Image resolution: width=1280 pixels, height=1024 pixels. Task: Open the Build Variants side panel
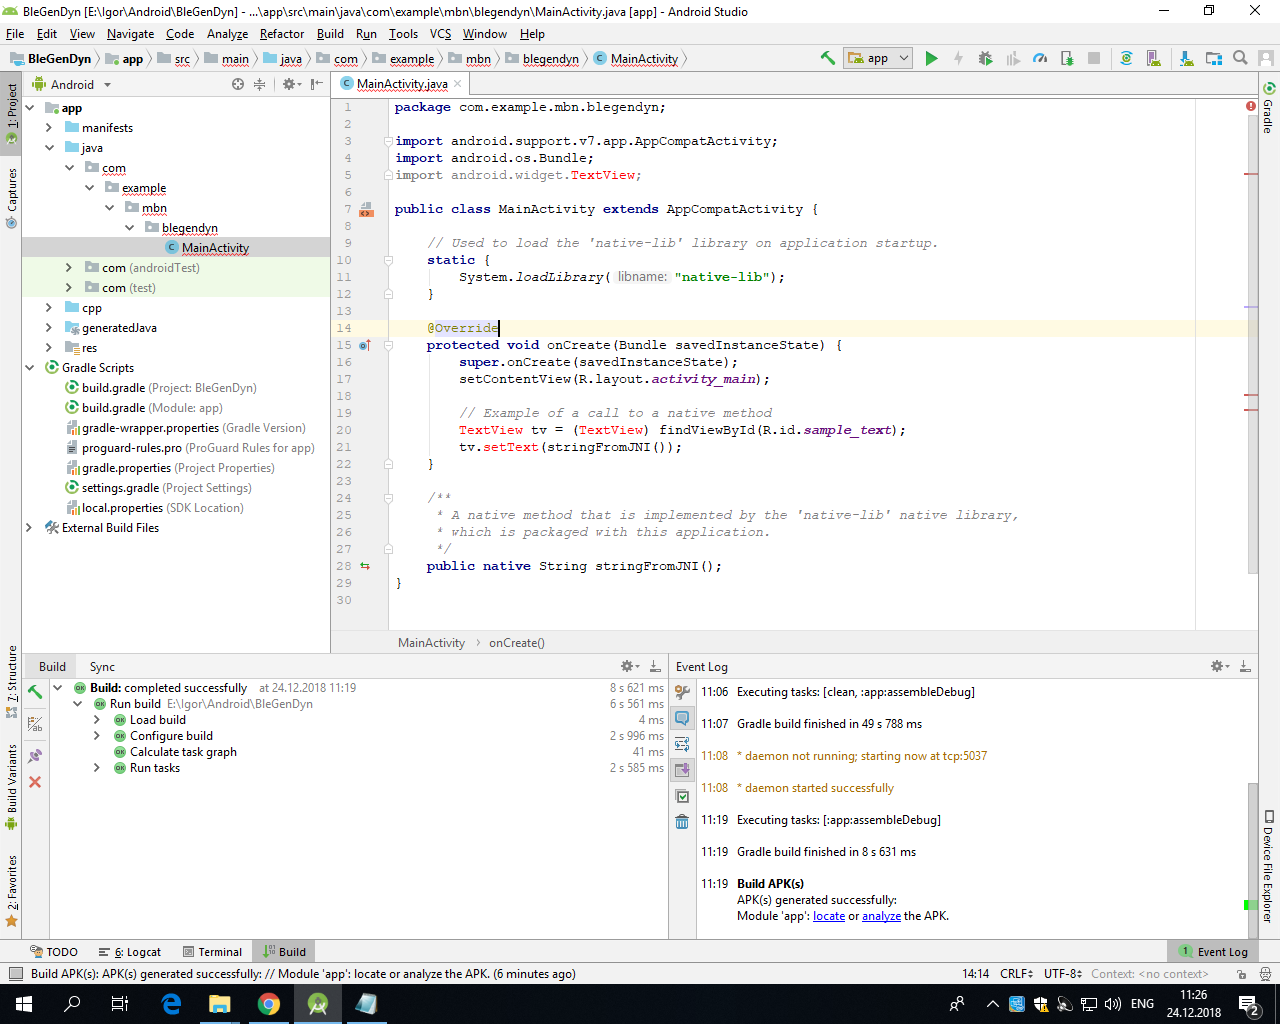pyautogui.click(x=12, y=787)
